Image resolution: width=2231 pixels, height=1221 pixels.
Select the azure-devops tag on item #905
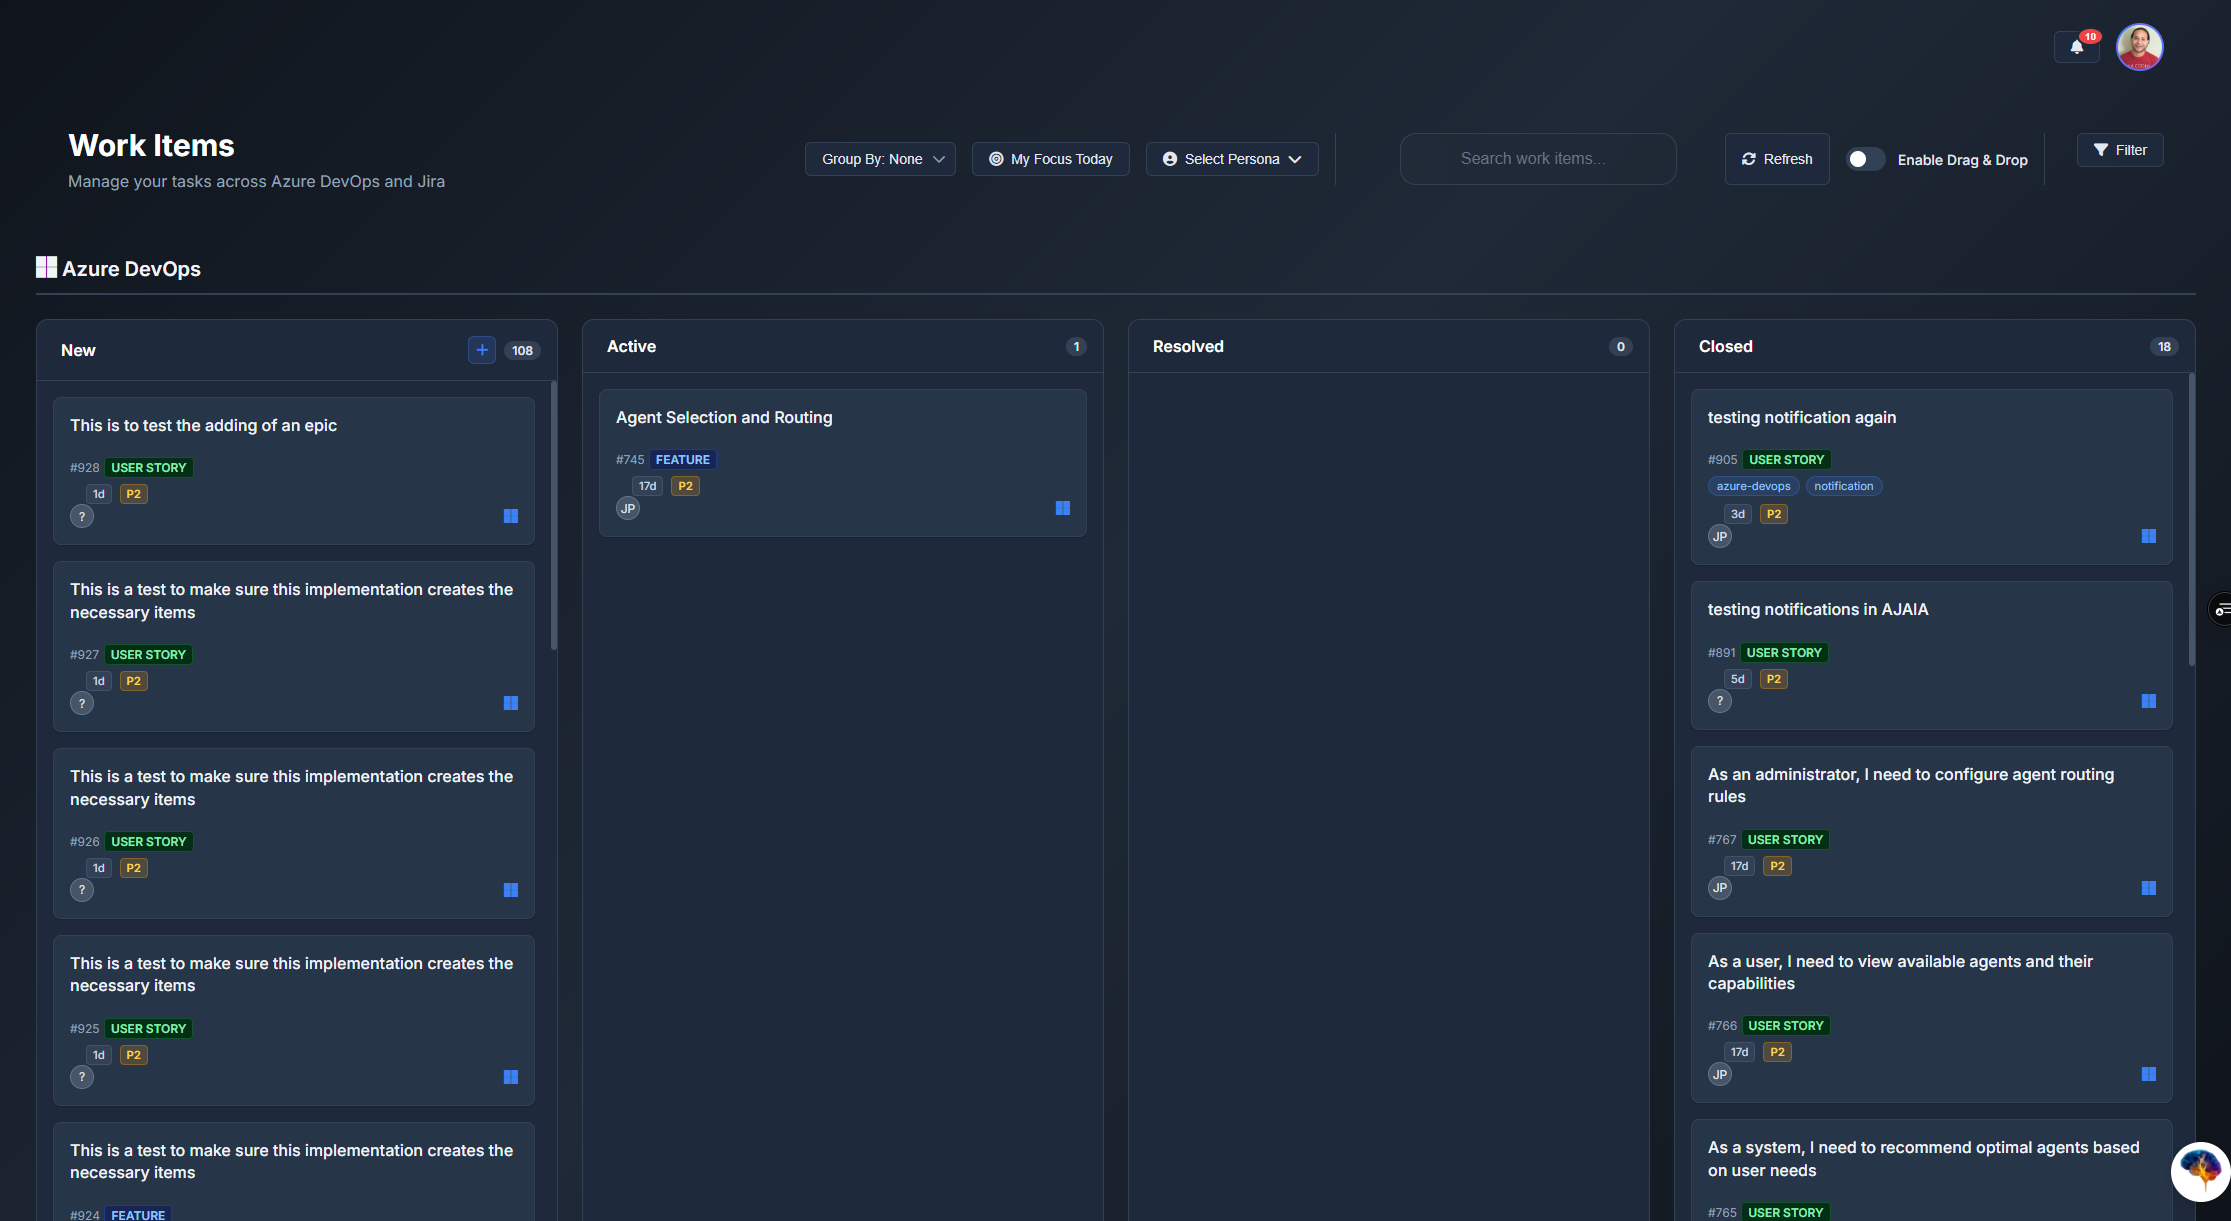coord(1752,485)
